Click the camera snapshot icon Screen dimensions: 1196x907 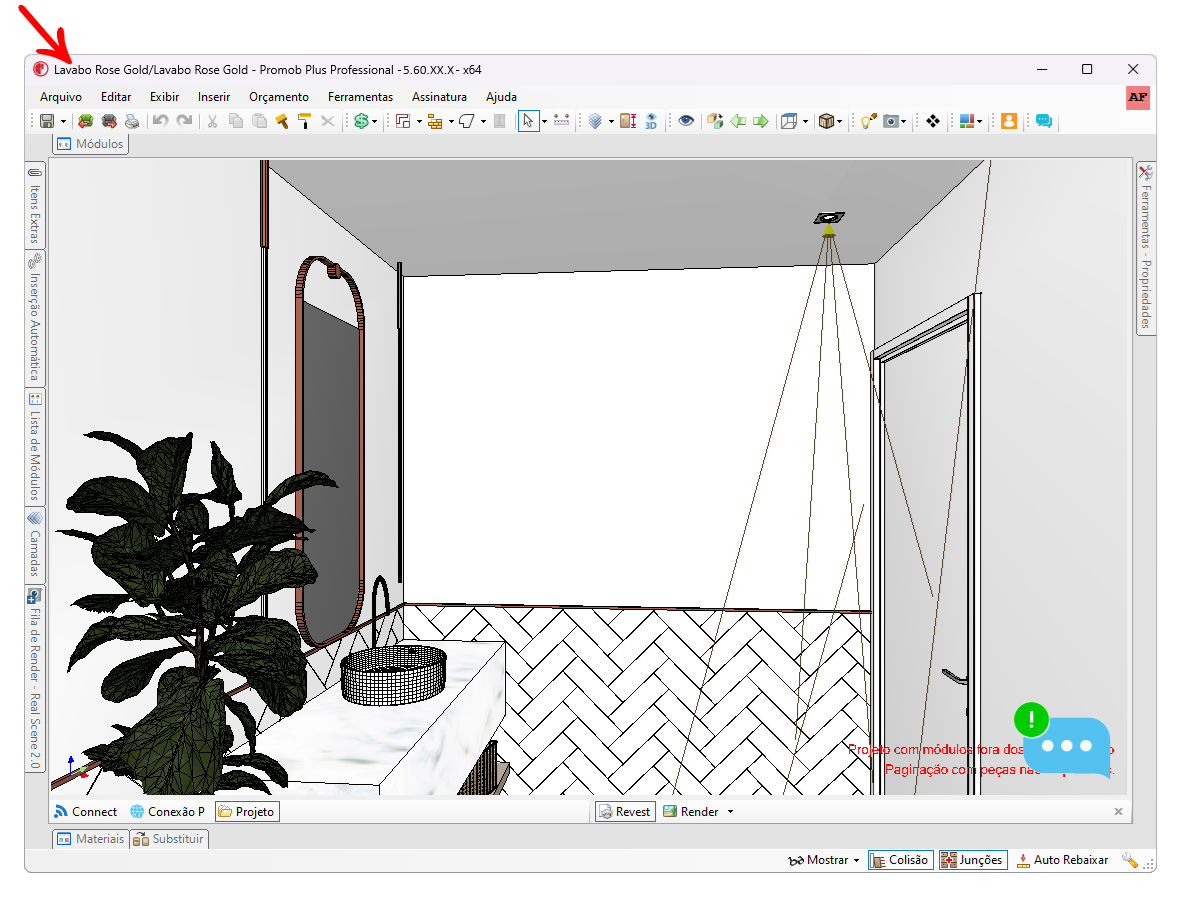[x=891, y=121]
